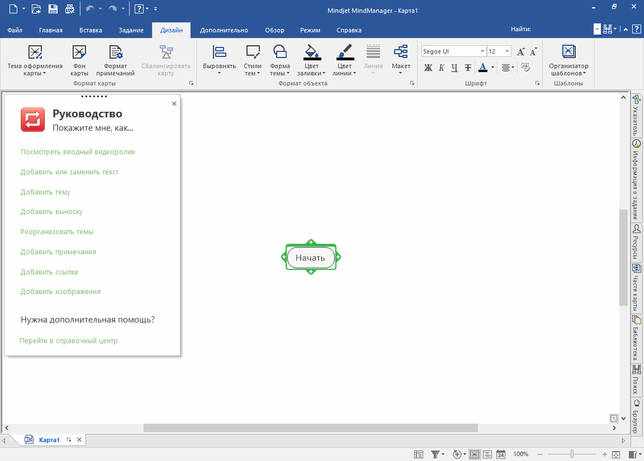Image resolution: width=644 pixels, height=461 pixels.
Task: Open Формат примечаний settings
Action: click(x=115, y=60)
